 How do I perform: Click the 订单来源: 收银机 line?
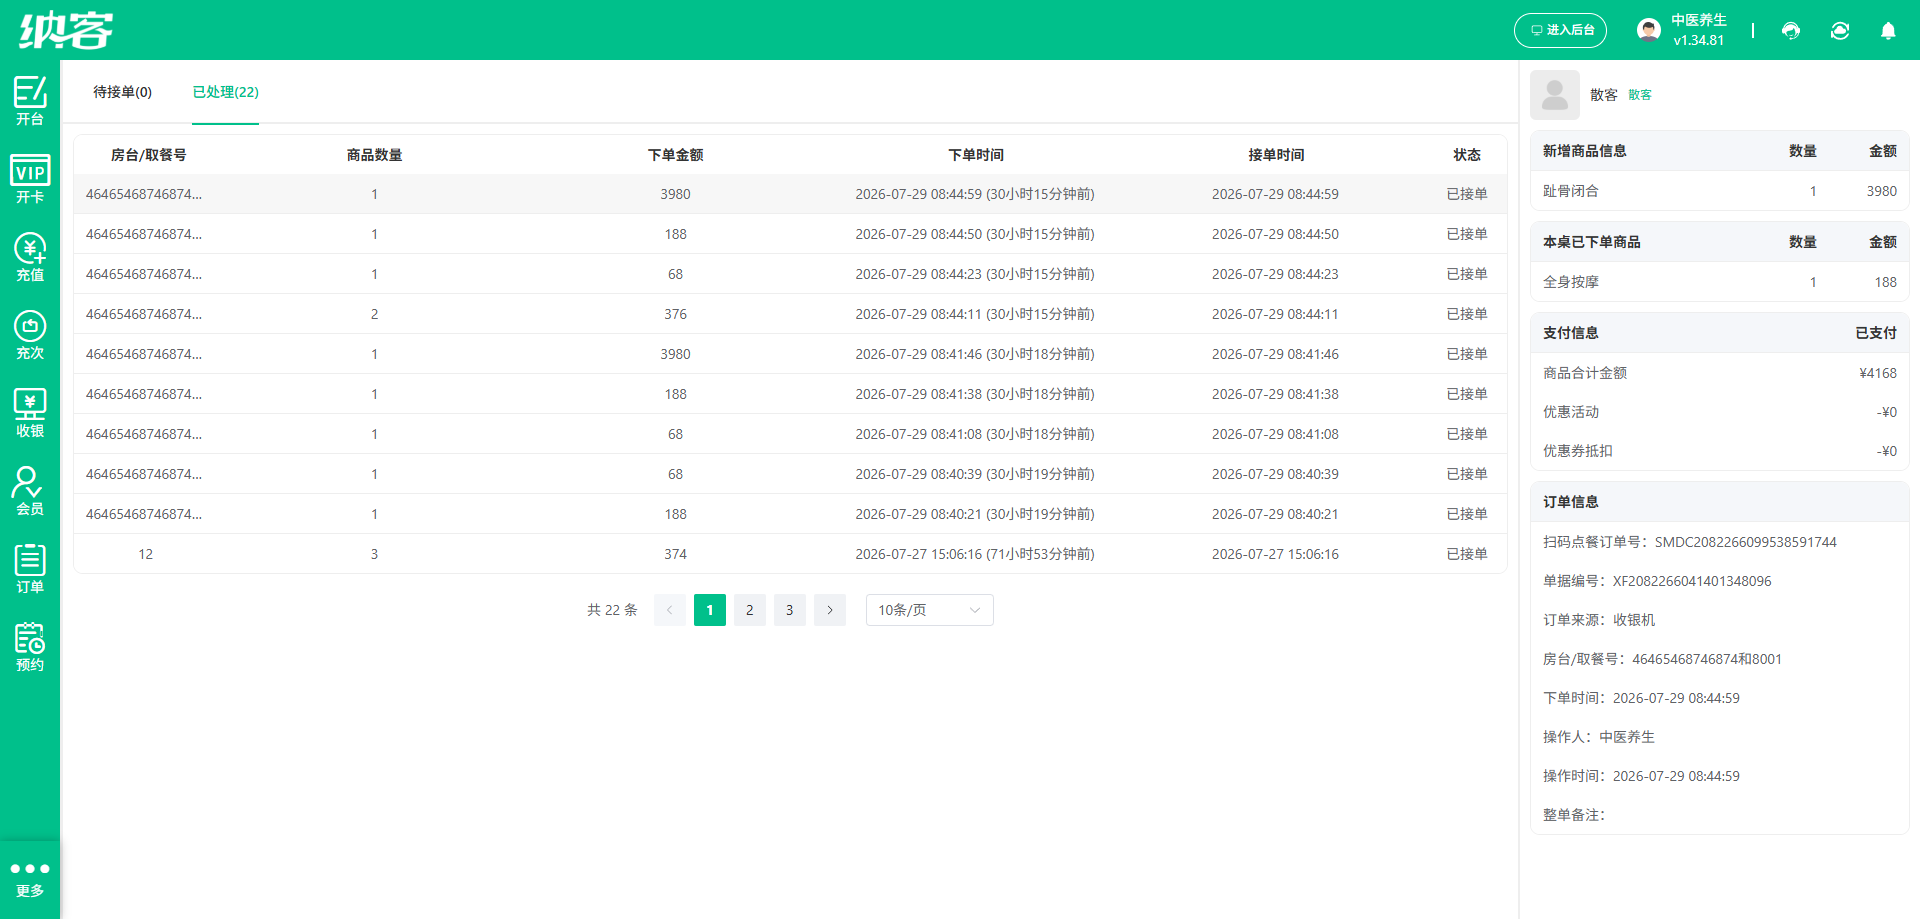tap(1599, 620)
